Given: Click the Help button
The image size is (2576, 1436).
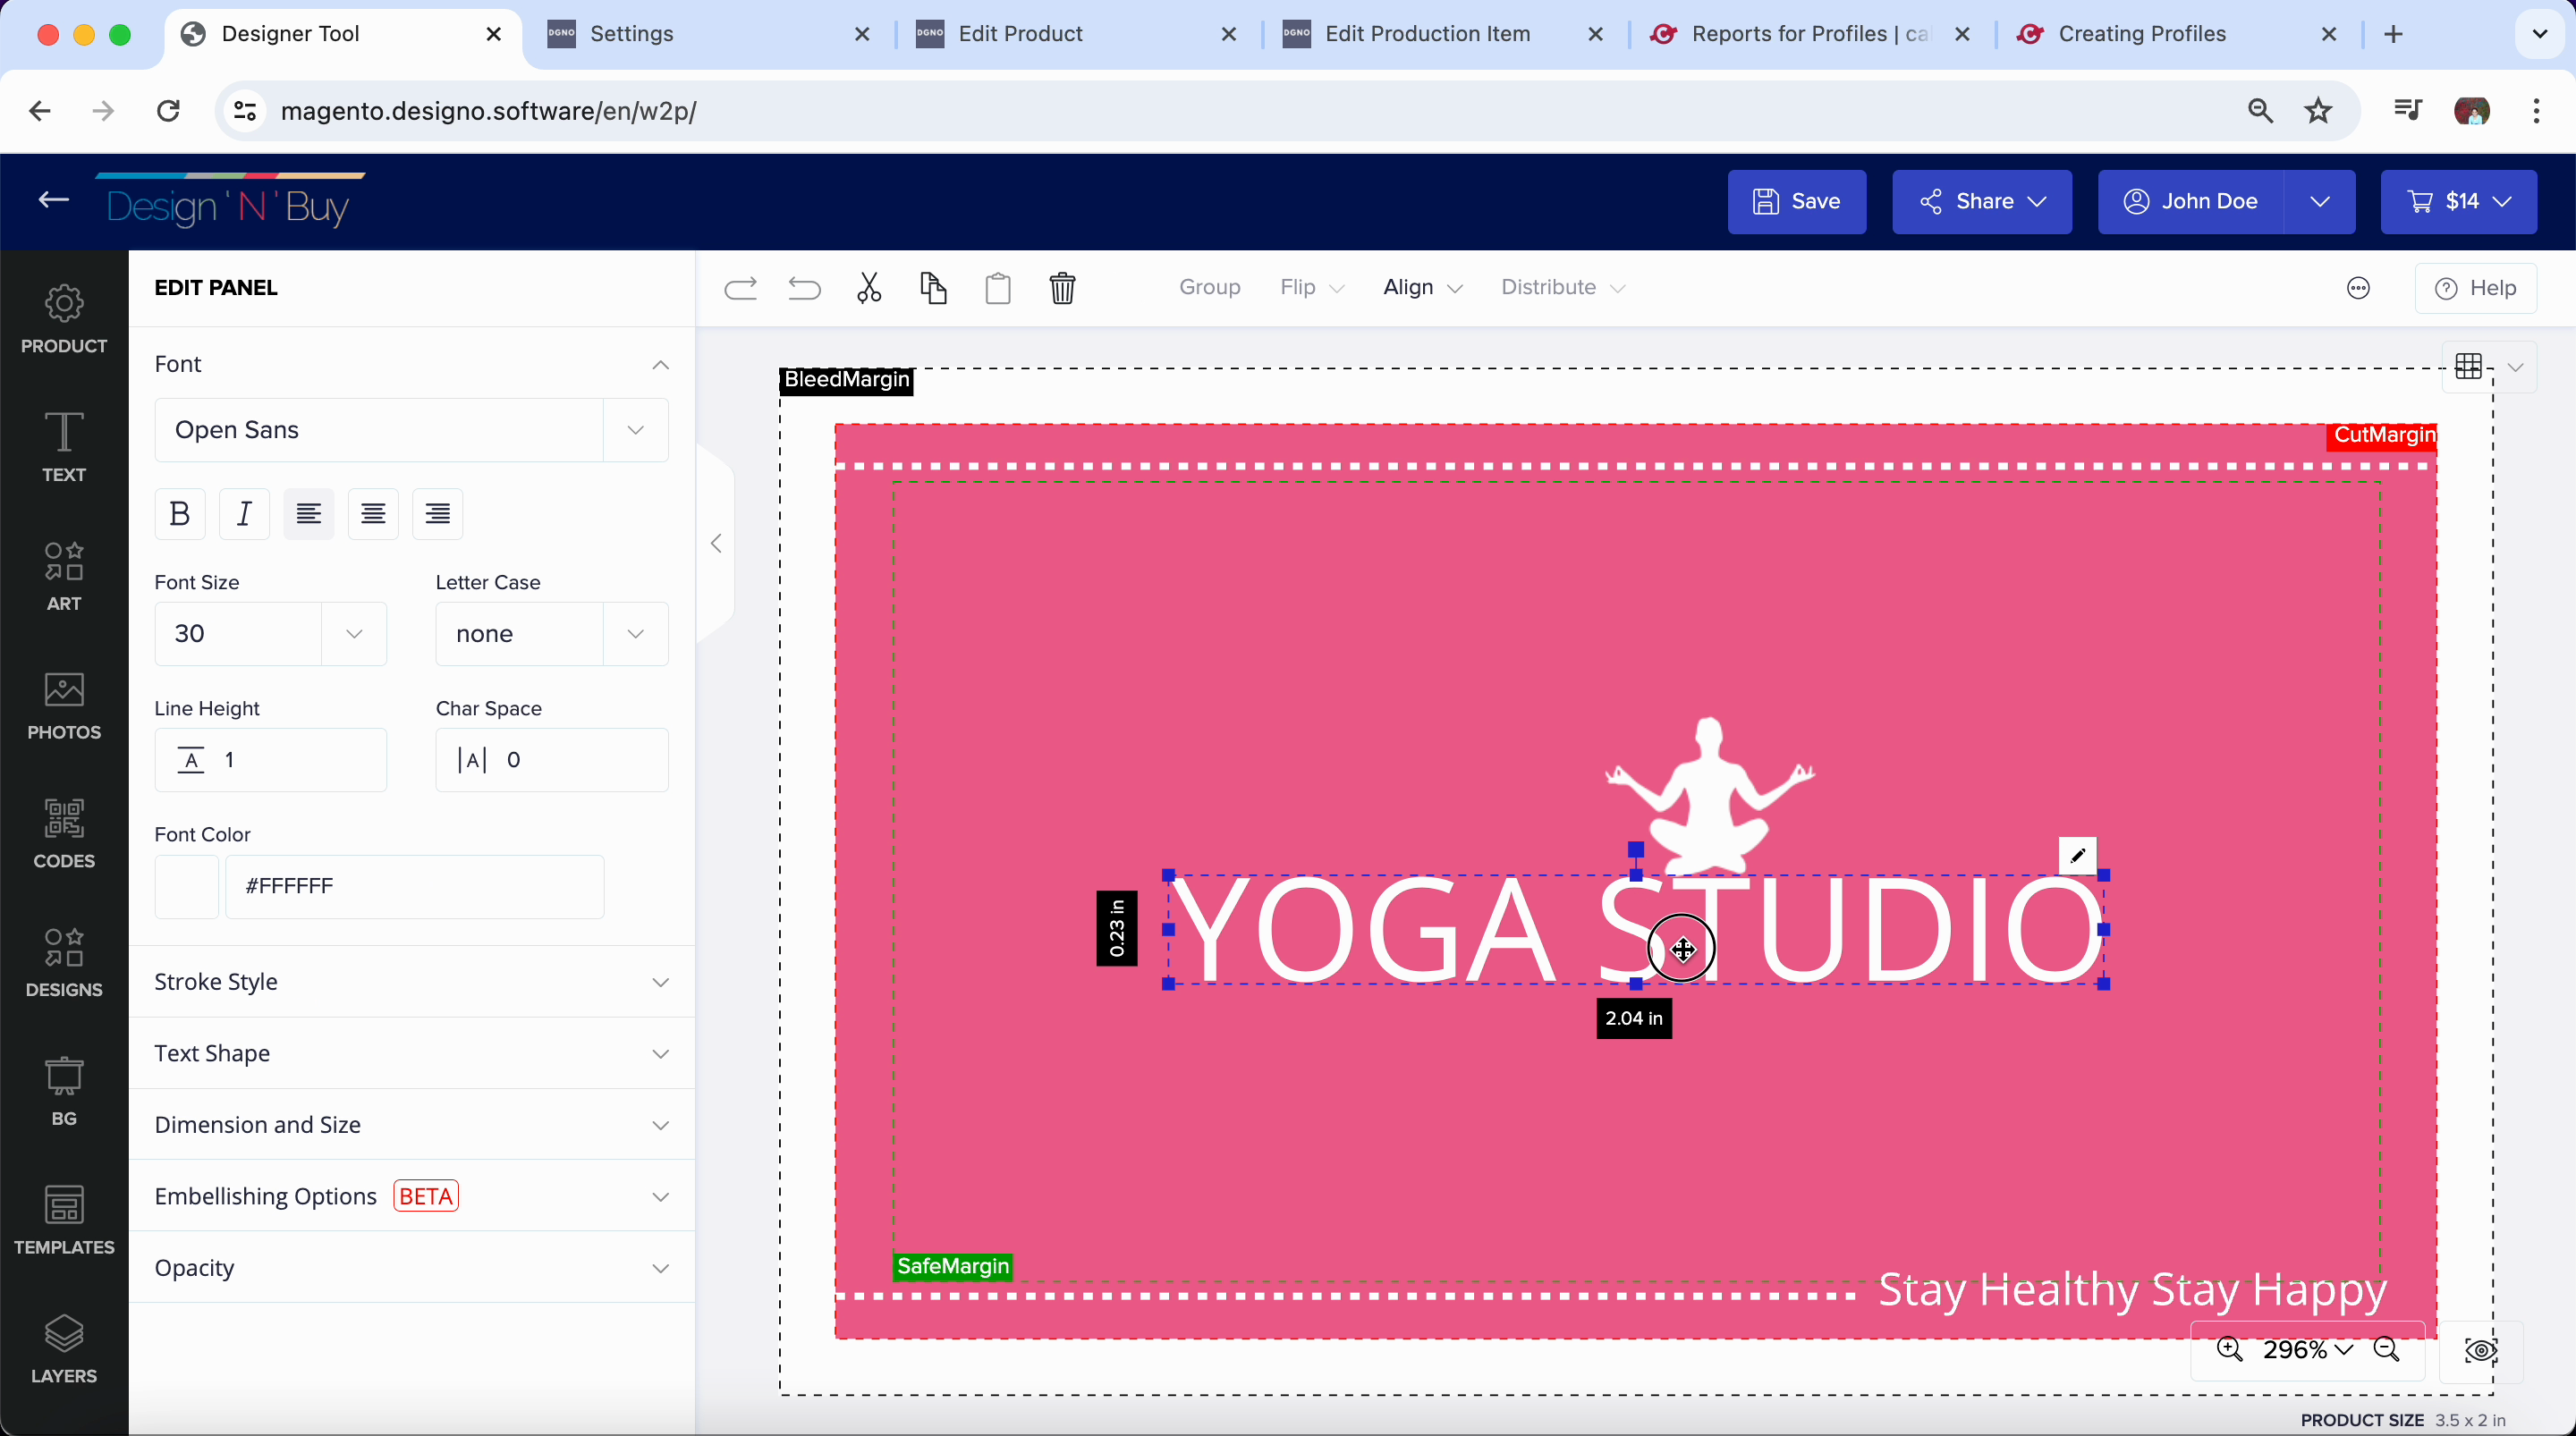Looking at the screenshot, I should (2475, 288).
